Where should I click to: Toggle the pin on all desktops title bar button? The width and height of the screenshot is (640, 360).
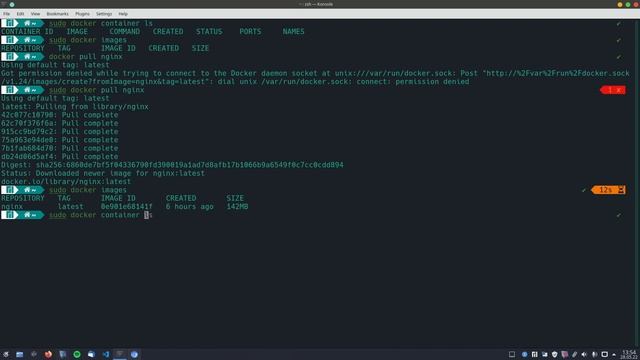(12, 4)
